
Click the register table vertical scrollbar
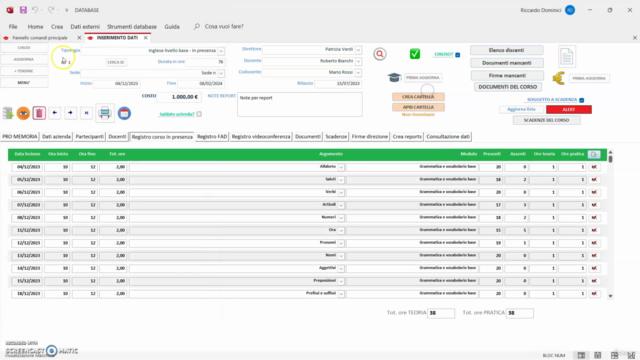(611, 224)
